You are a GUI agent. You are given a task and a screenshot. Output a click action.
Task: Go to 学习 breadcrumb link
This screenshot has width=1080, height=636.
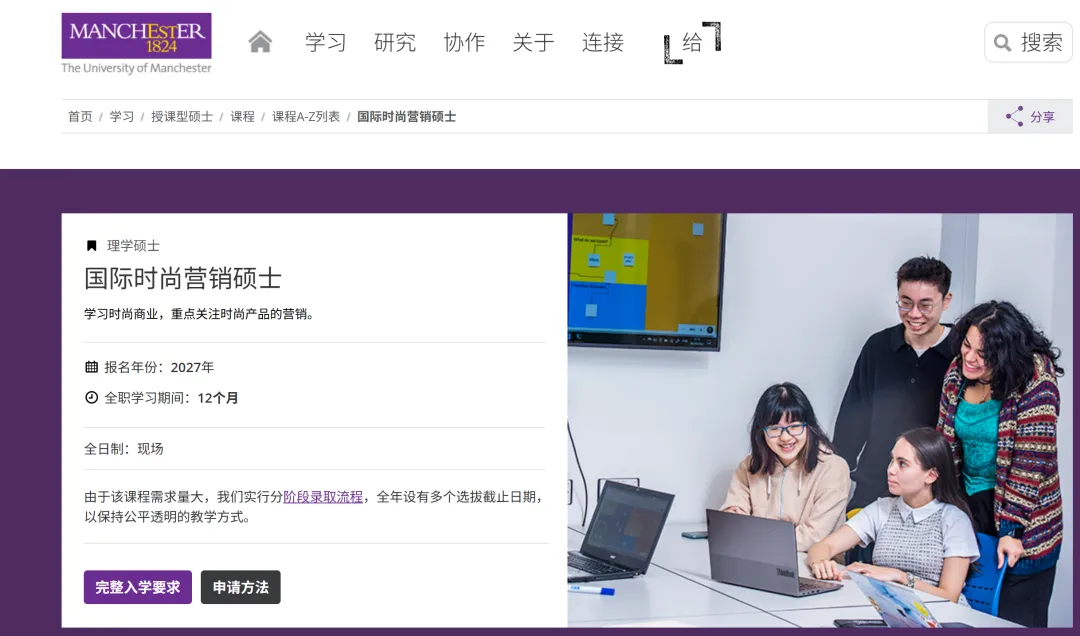122,116
